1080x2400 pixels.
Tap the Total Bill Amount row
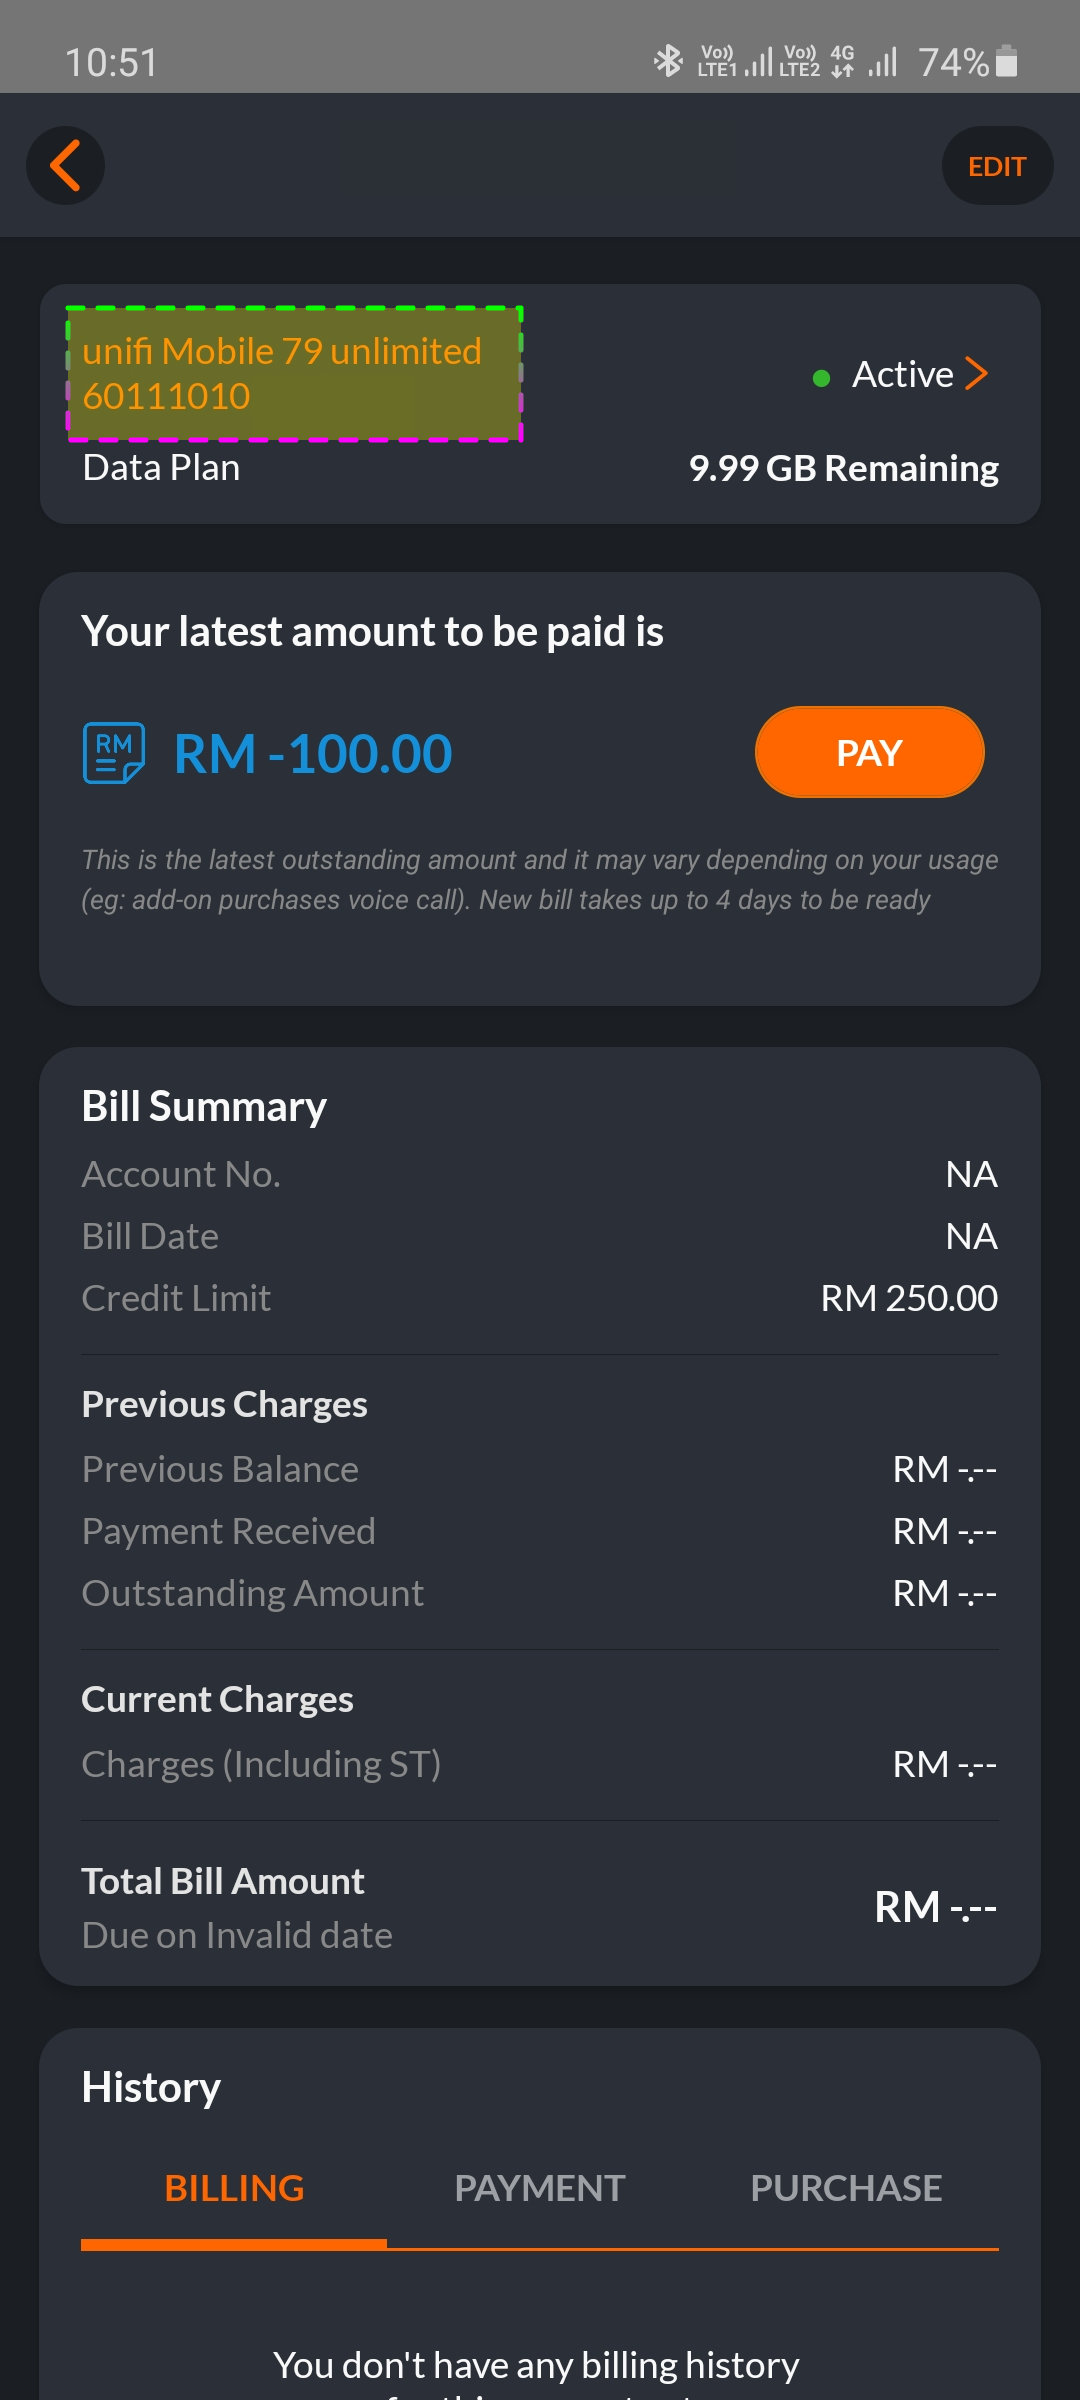click(x=540, y=1907)
